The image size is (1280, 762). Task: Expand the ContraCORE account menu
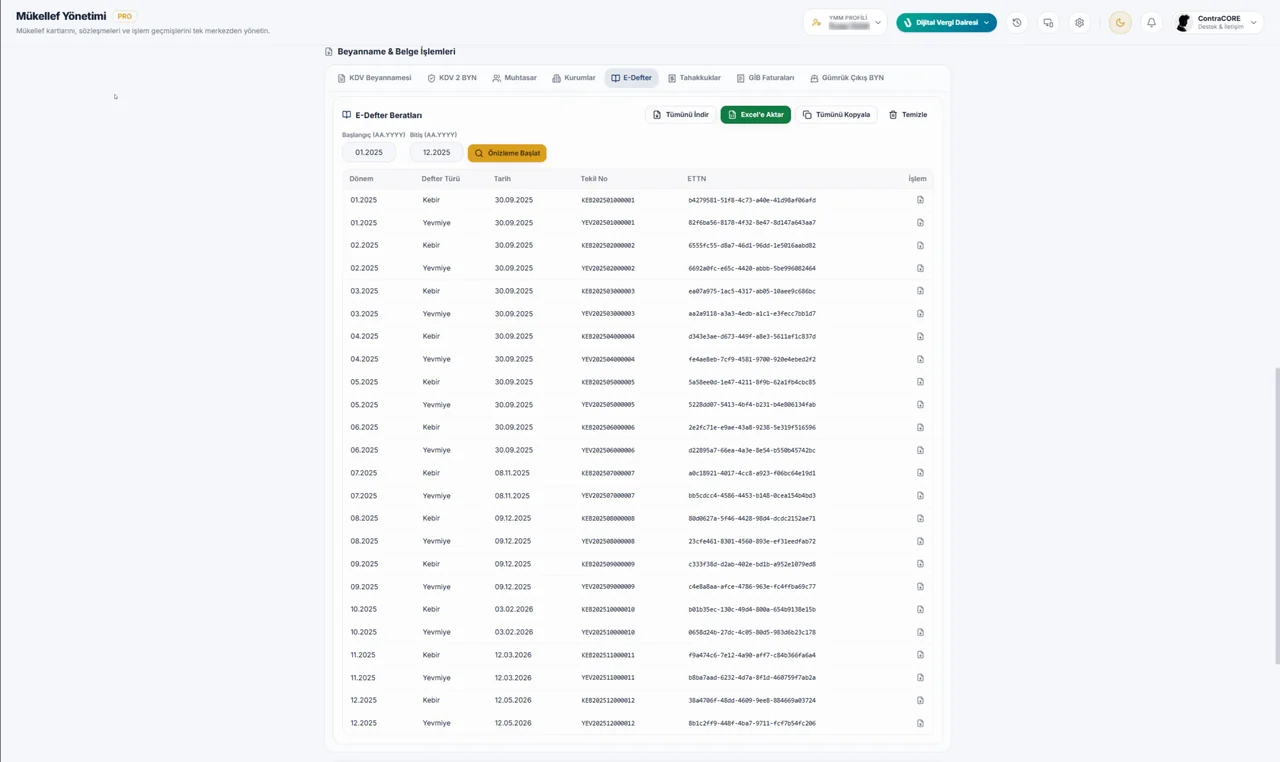pos(1217,22)
